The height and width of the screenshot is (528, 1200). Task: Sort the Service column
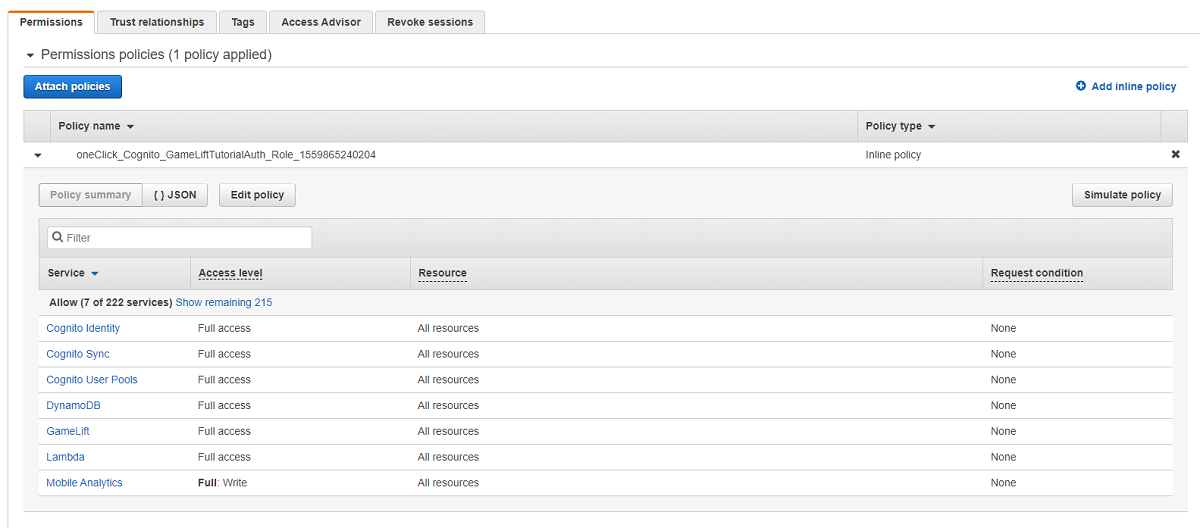point(94,274)
